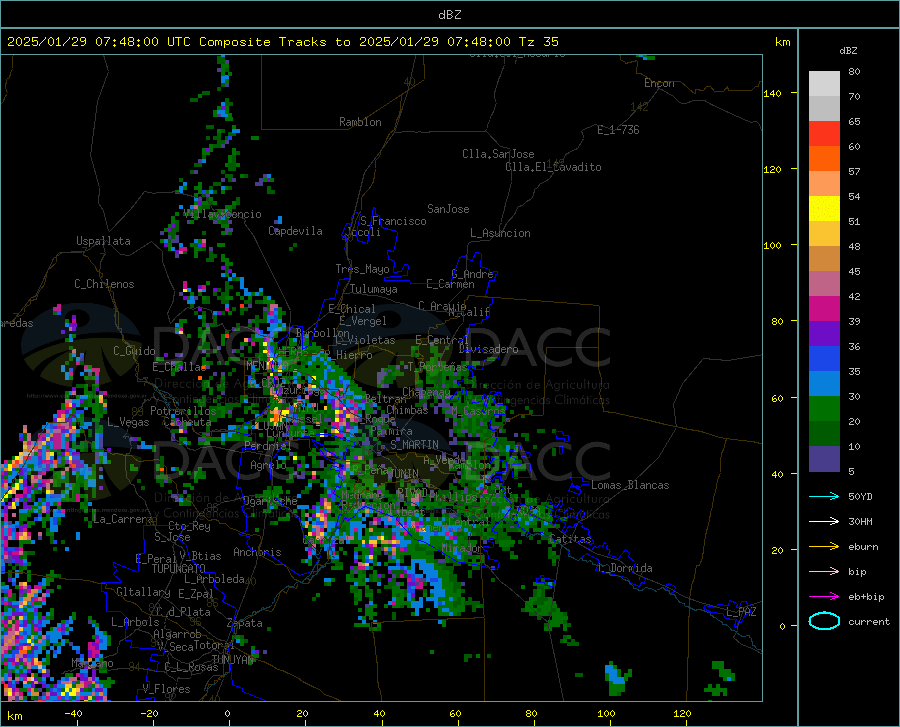Click the 'Clla.El_Cavadito' map label
900x727 pixels.
tap(553, 167)
